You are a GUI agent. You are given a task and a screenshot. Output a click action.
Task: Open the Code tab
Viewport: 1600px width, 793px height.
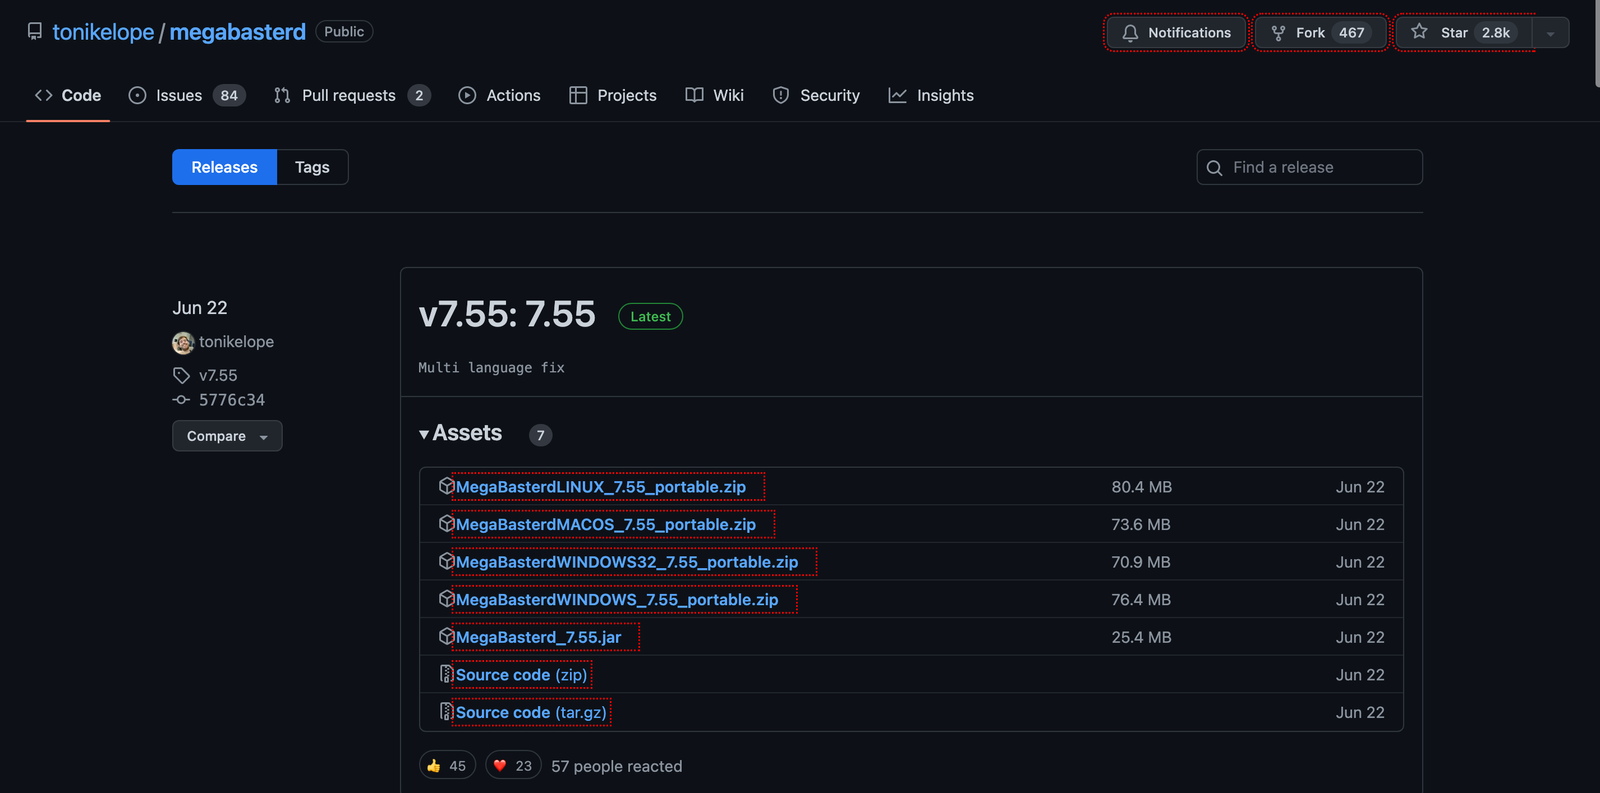[68, 95]
